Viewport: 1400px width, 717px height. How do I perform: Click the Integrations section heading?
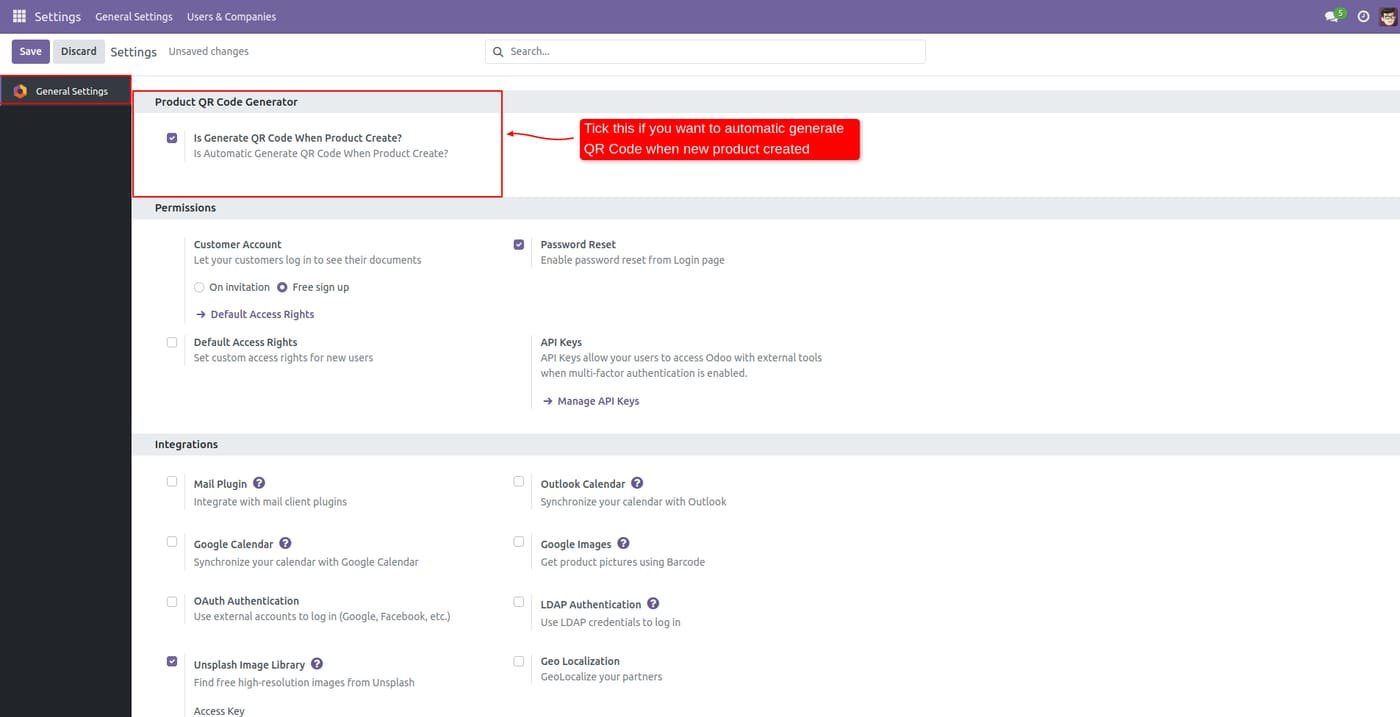click(x=186, y=444)
